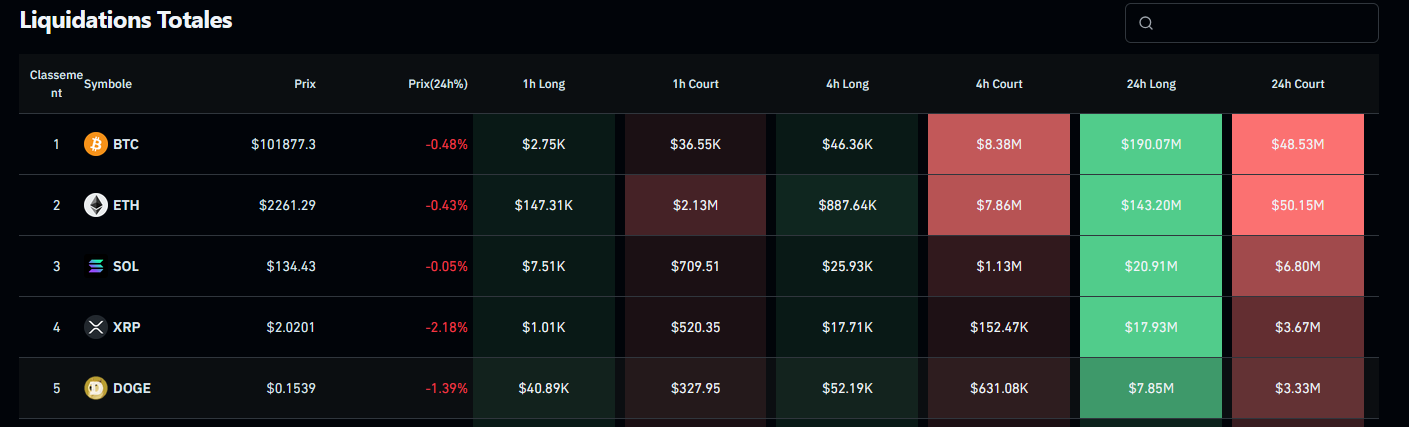
Task: Sort by 24h Long column header
Action: [x=1151, y=84]
